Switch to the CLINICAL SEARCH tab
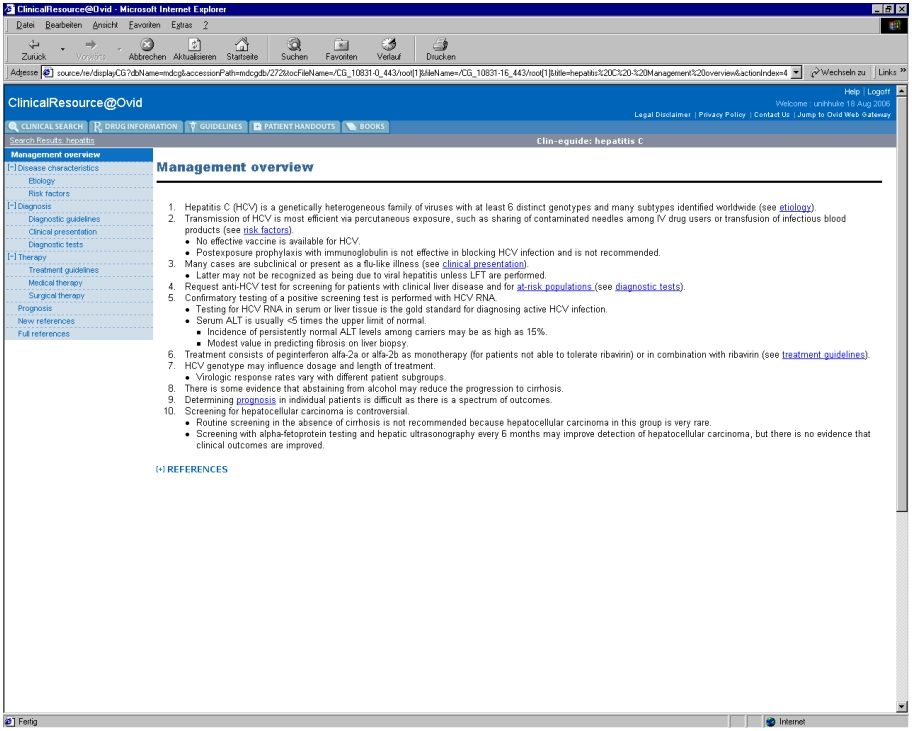This screenshot has width=912, height=731. click(x=46, y=127)
